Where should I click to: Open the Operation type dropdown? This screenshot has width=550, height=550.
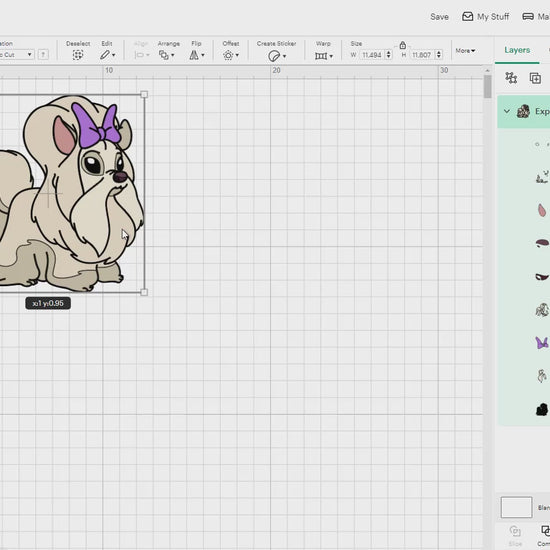(16, 54)
